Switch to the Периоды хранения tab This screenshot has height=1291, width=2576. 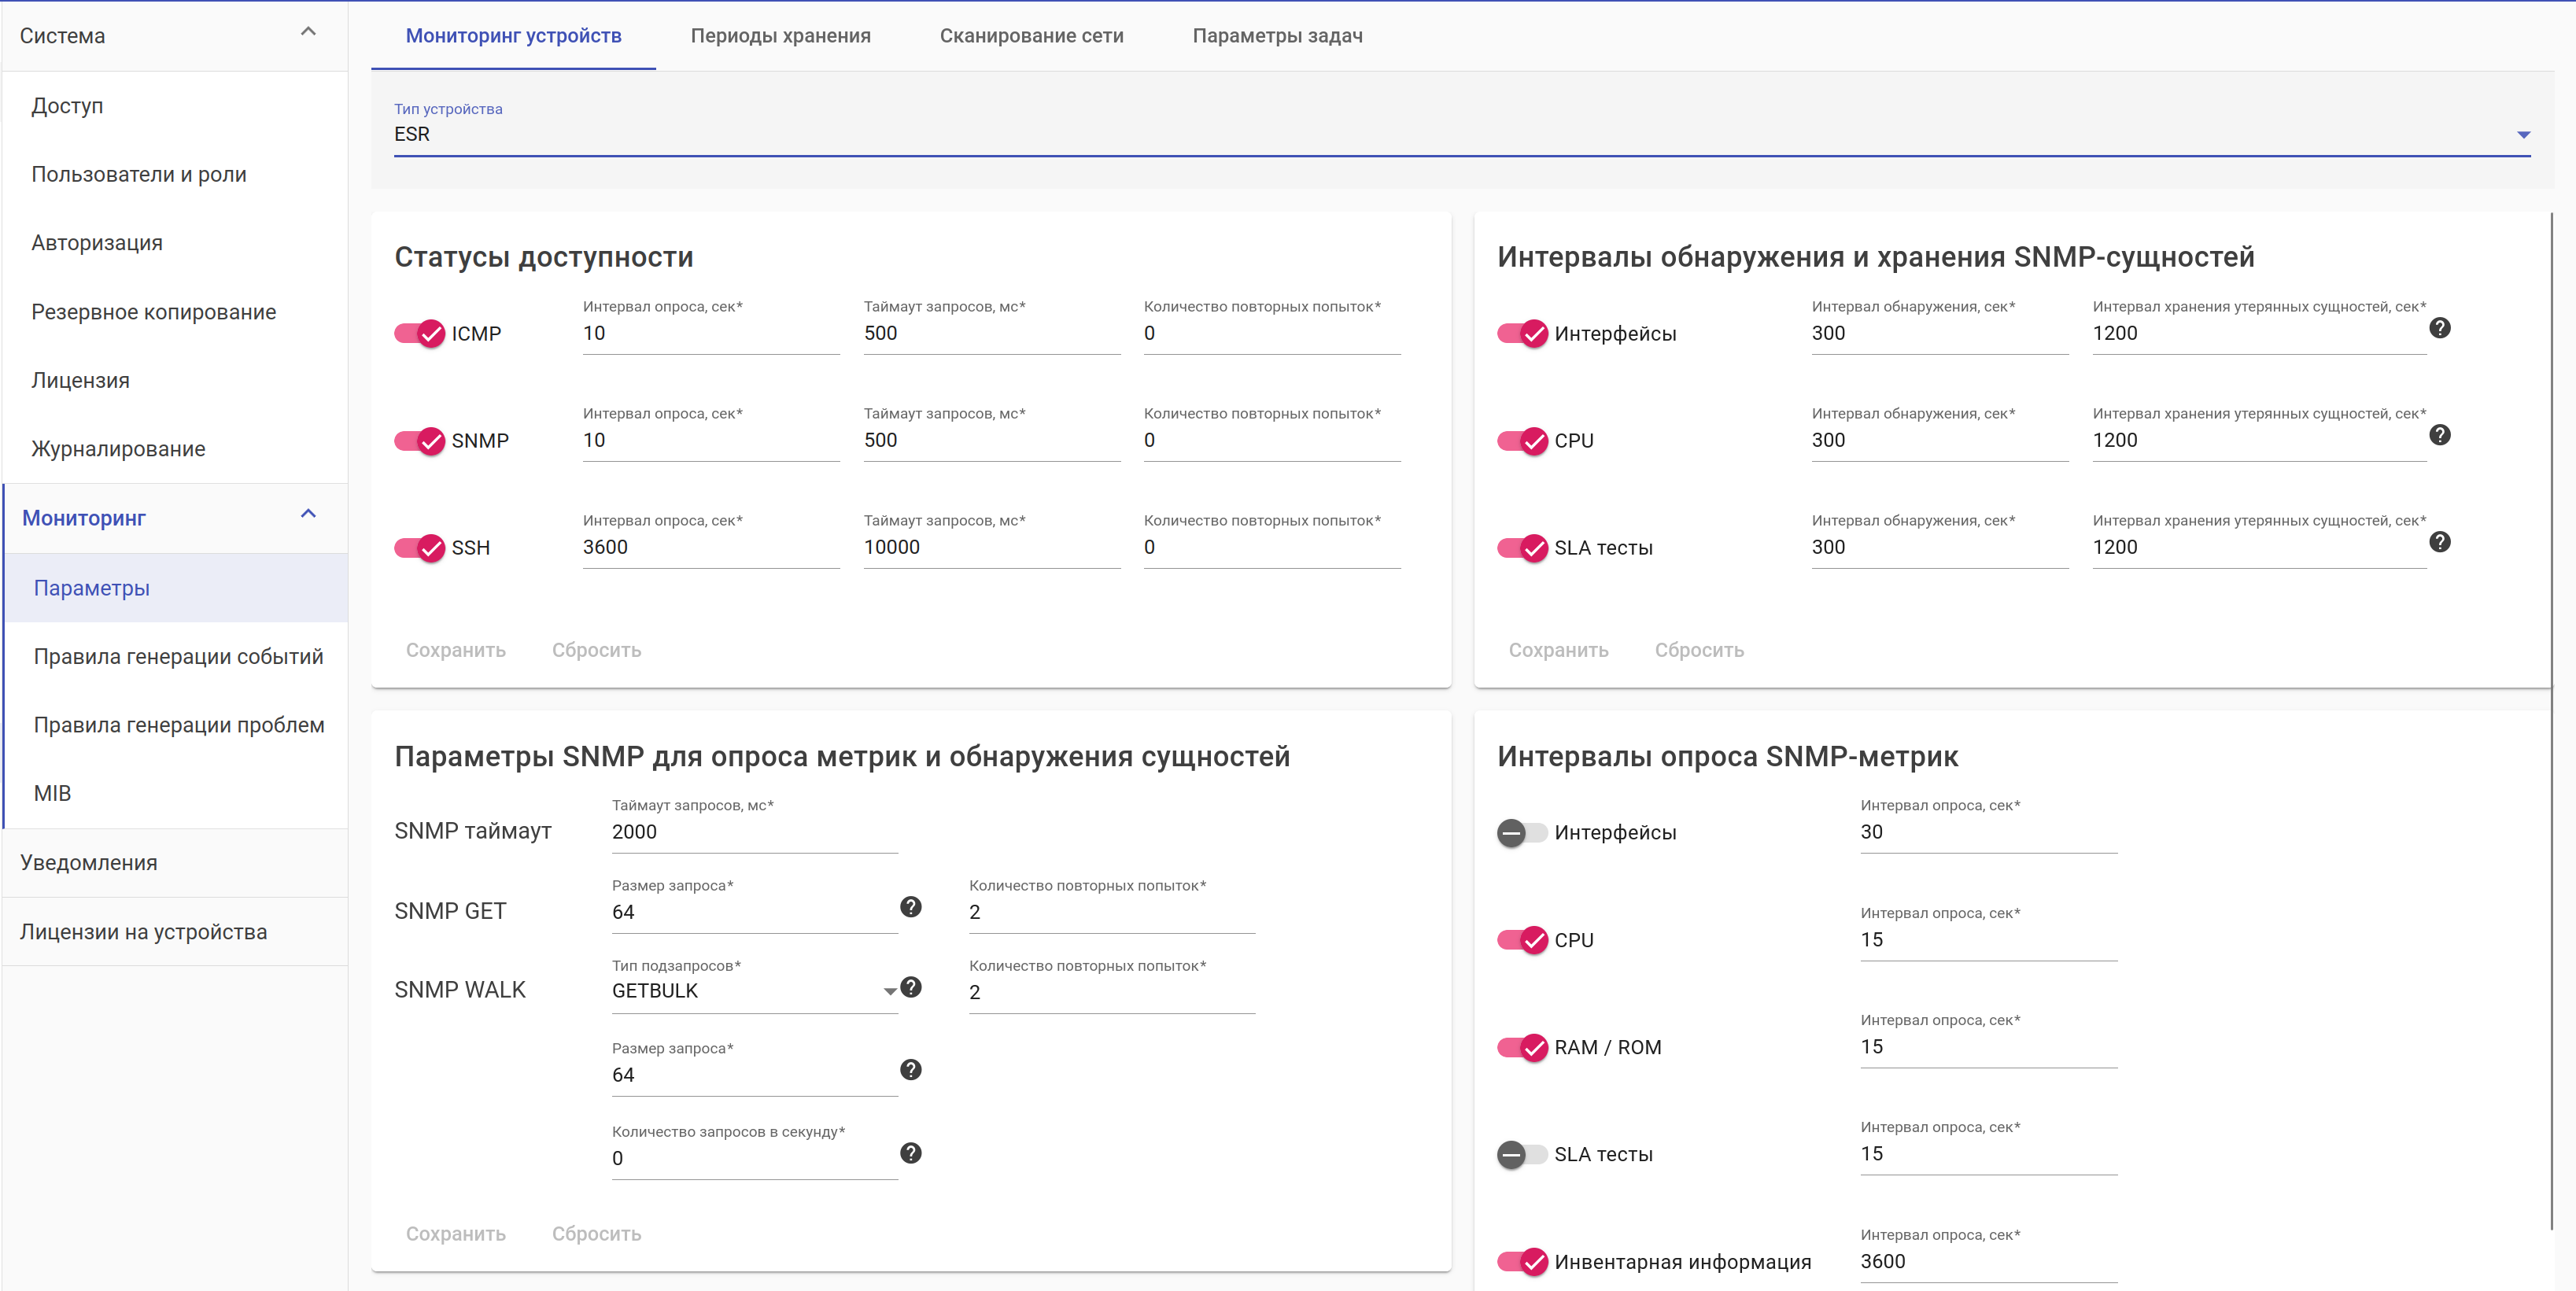[x=780, y=36]
